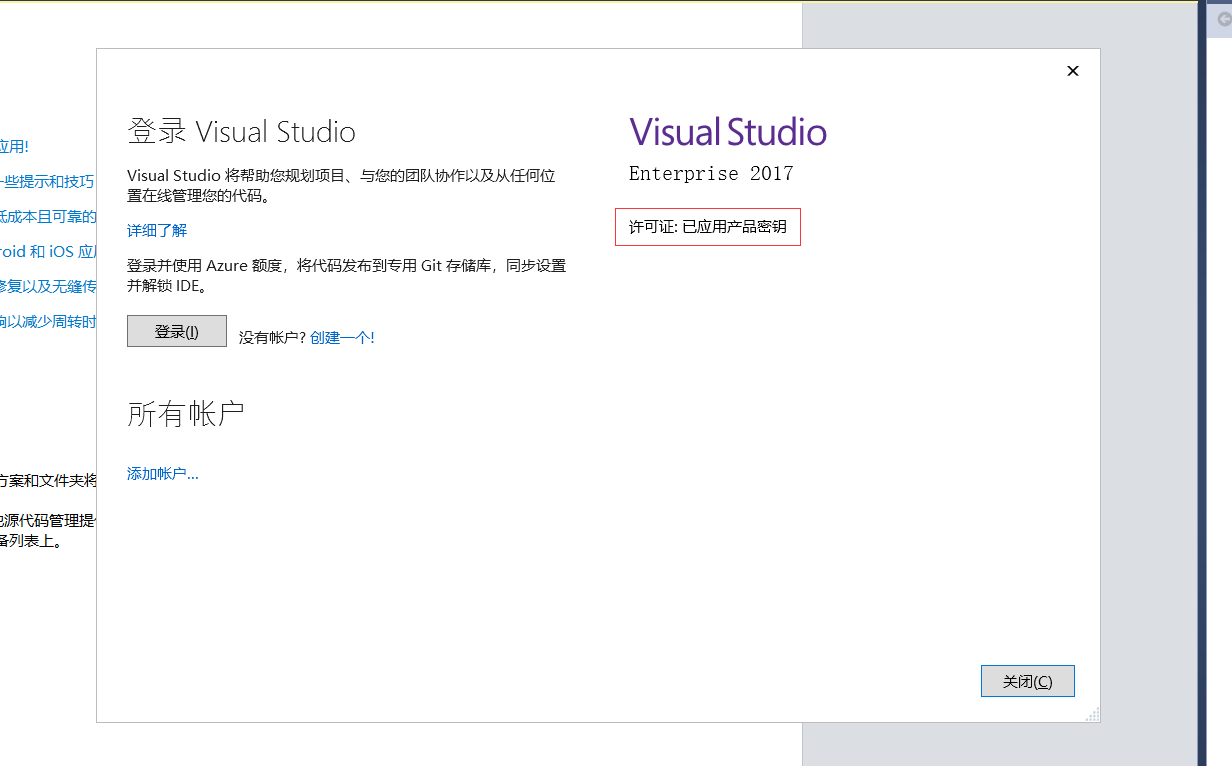This screenshot has width=1232, height=766.
Task: Select the 登录 Visual Studio heading
Action: coord(242,130)
